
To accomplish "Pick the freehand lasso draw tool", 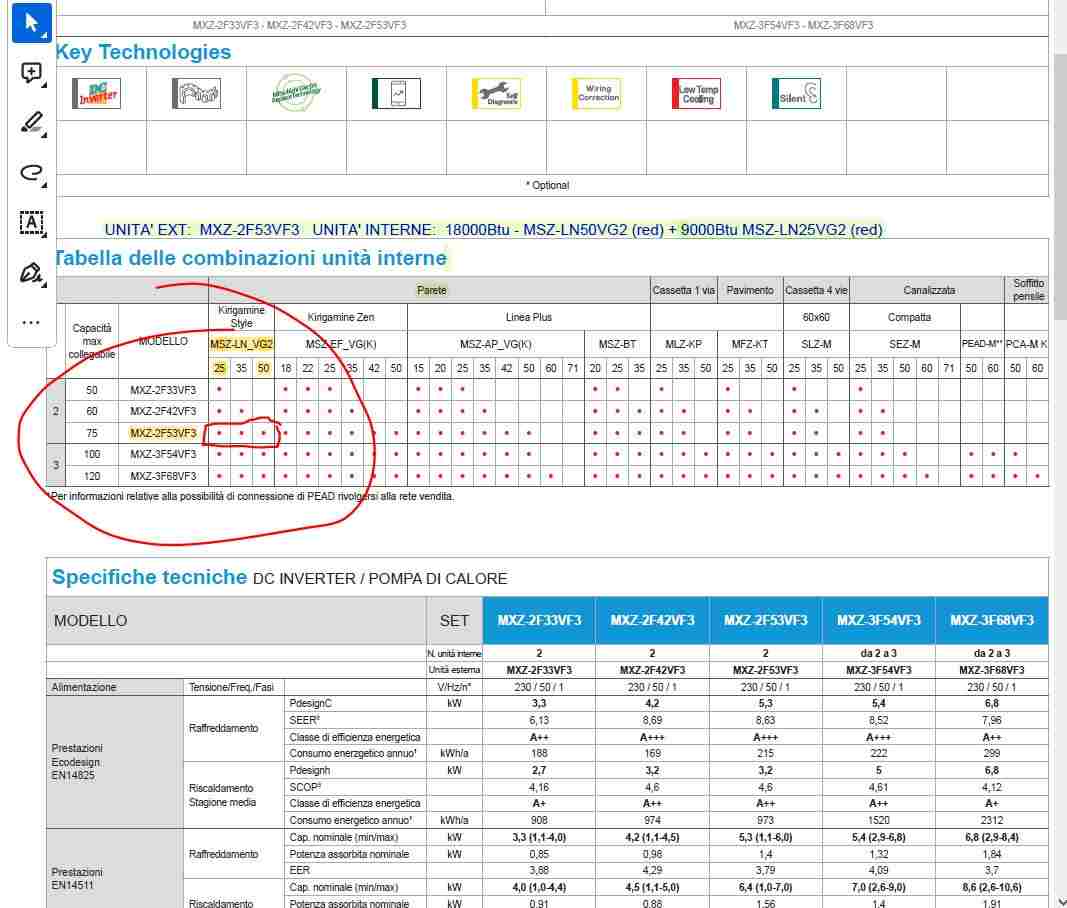I will (x=31, y=172).
